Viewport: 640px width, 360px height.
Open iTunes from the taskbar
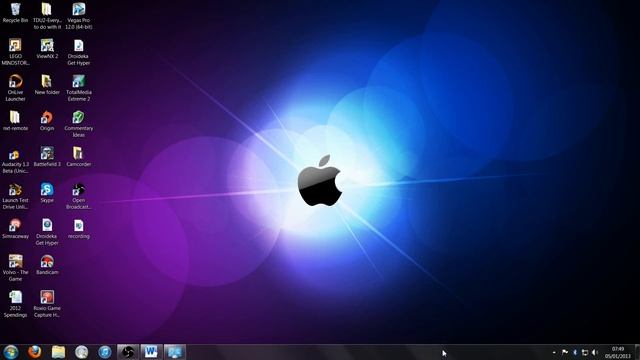(x=104, y=352)
